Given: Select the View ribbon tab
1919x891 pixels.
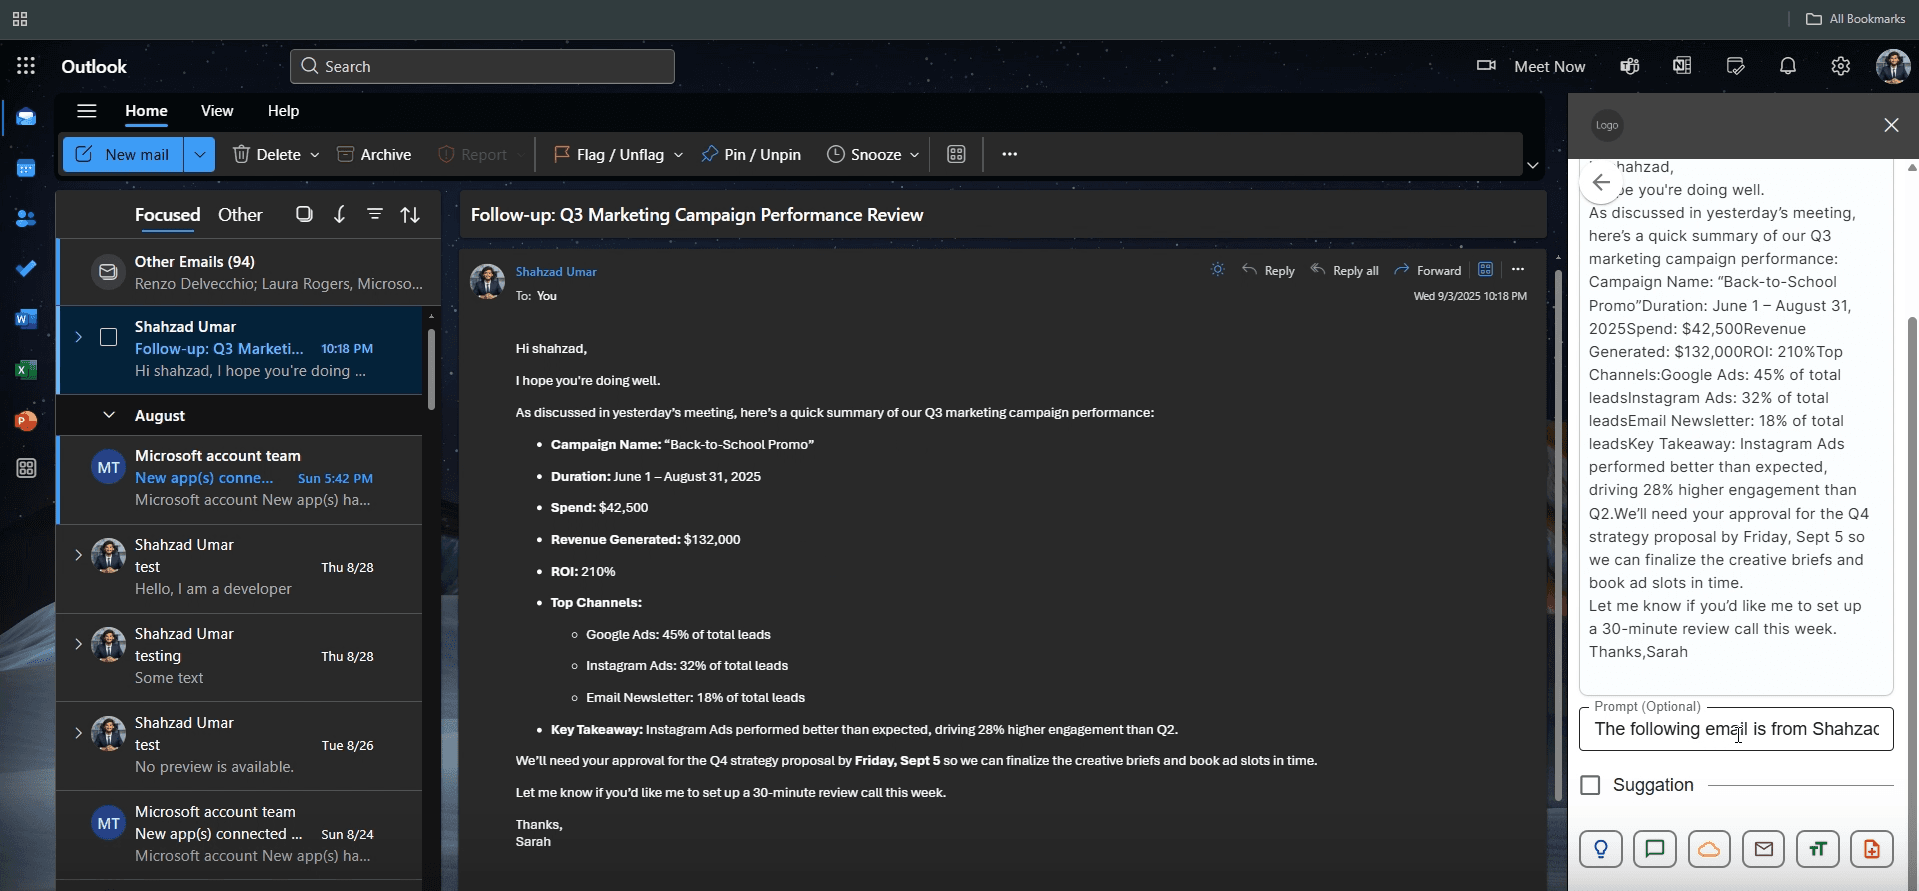Looking at the screenshot, I should [217, 111].
